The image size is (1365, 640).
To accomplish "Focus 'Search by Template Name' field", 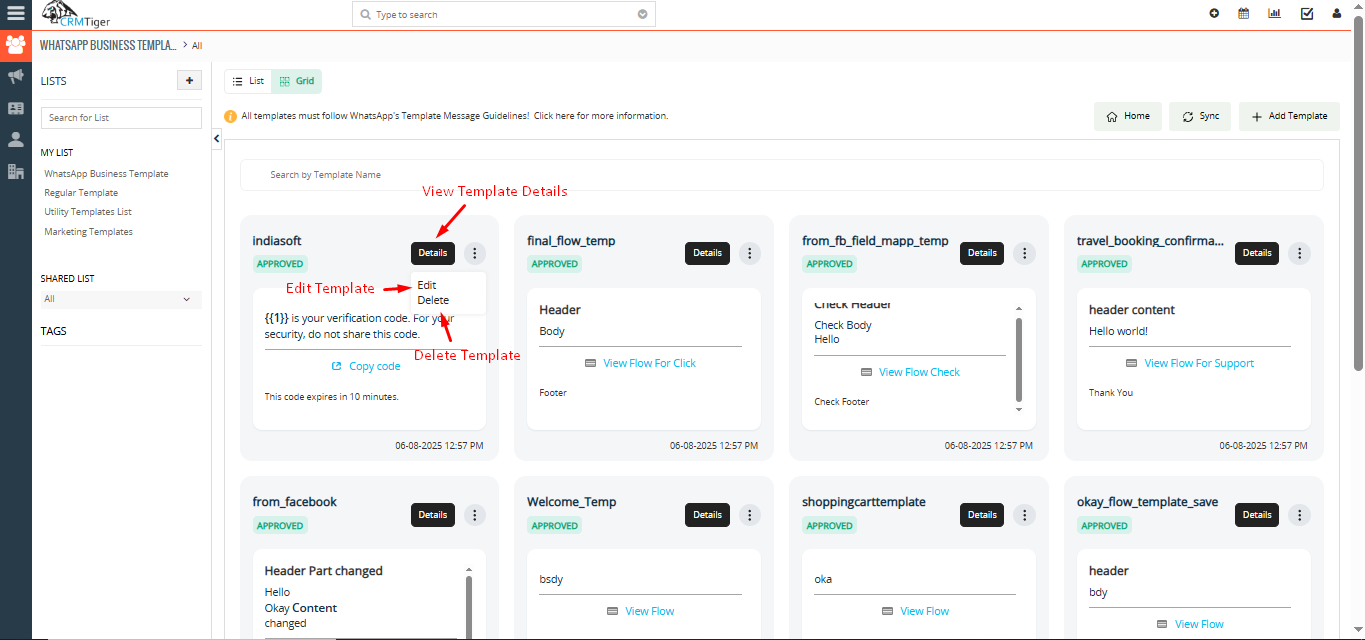I will tap(782, 175).
